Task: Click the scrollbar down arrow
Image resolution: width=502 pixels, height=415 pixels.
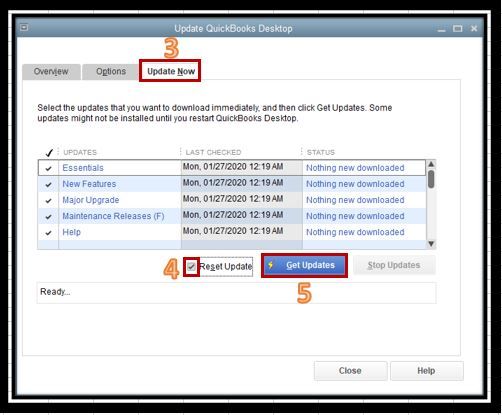Action: pos(431,244)
